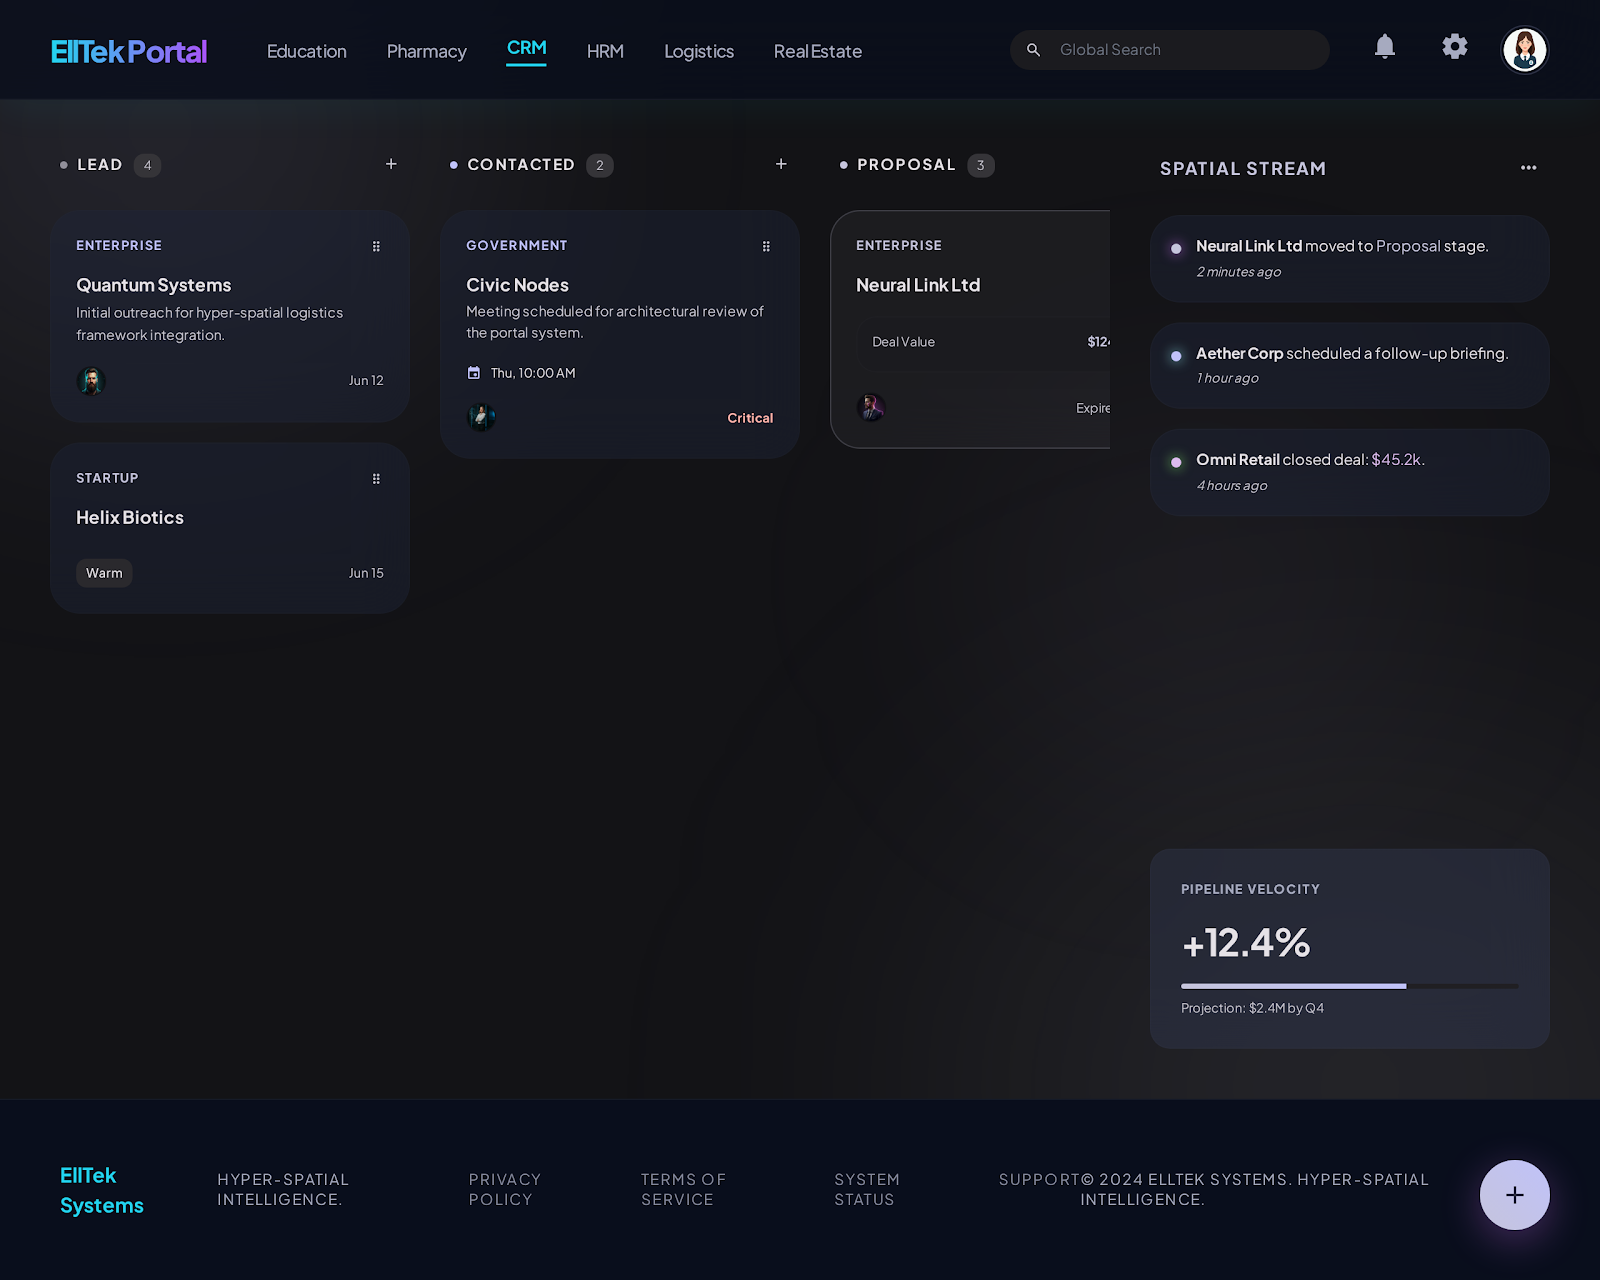The height and width of the screenshot is (1280, 1600).
Task: Click the Warm tag on Helix Biotics
Action: [104, 573]
